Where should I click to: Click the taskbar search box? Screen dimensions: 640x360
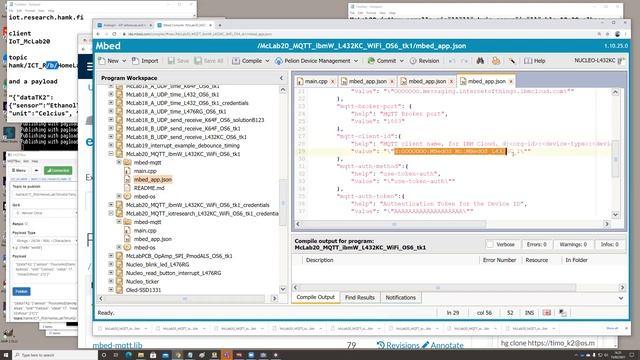coord(56,355)
